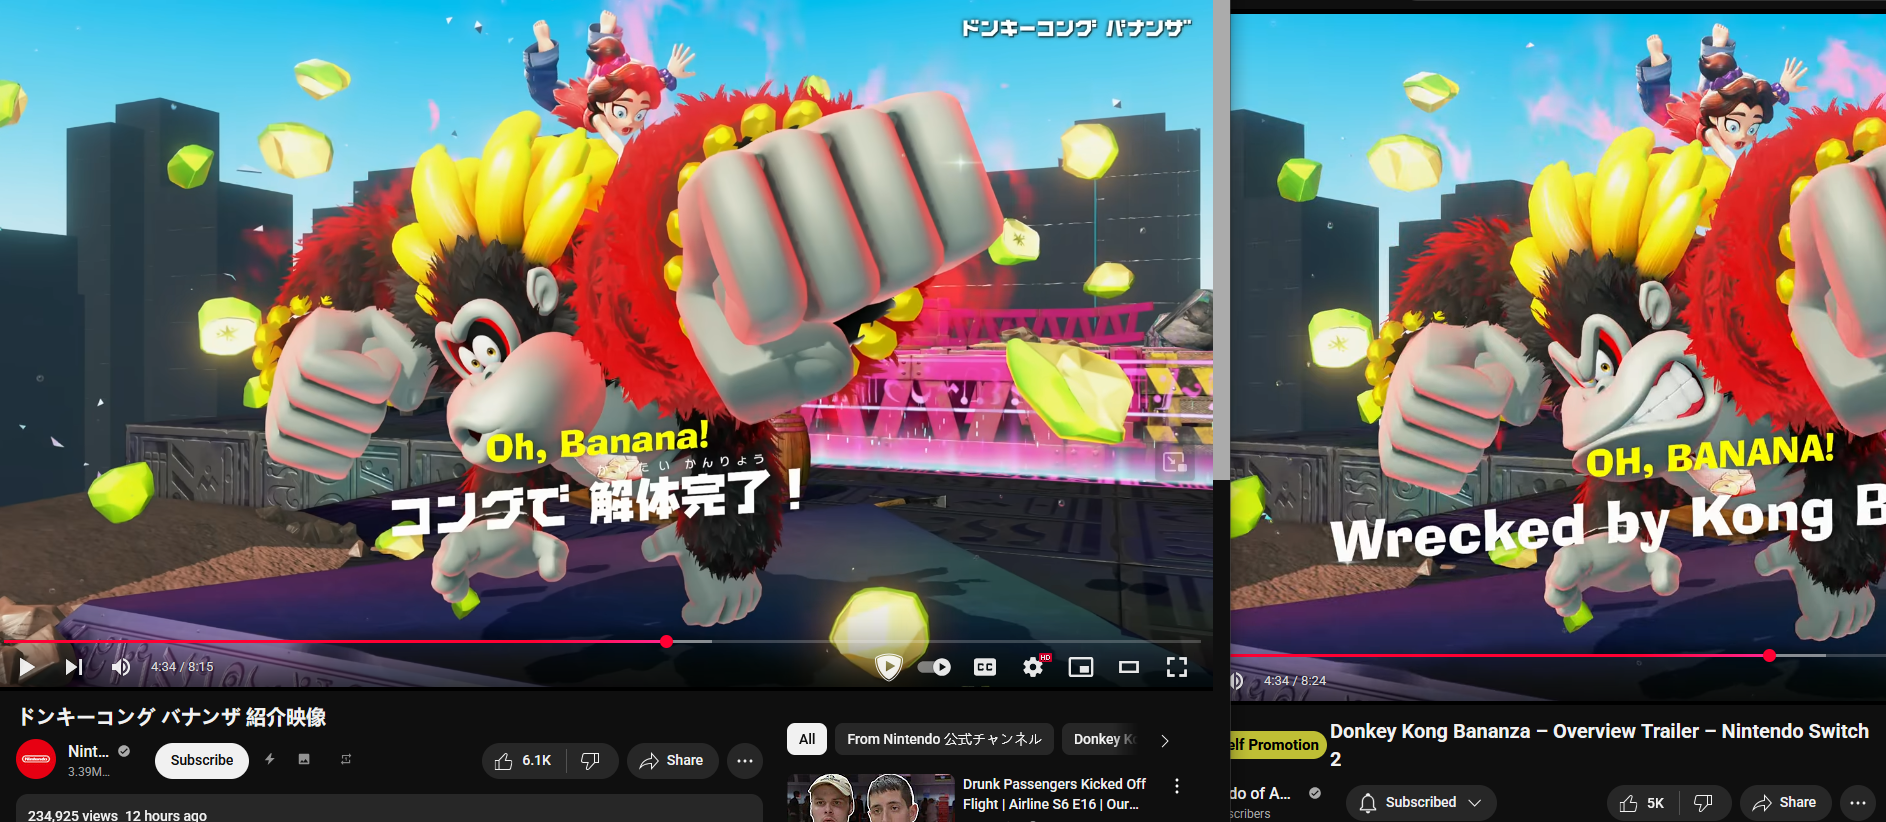Enter fullscreen on the left video
Viewport: 1886px width, 822px height.
pos(1177,667)
